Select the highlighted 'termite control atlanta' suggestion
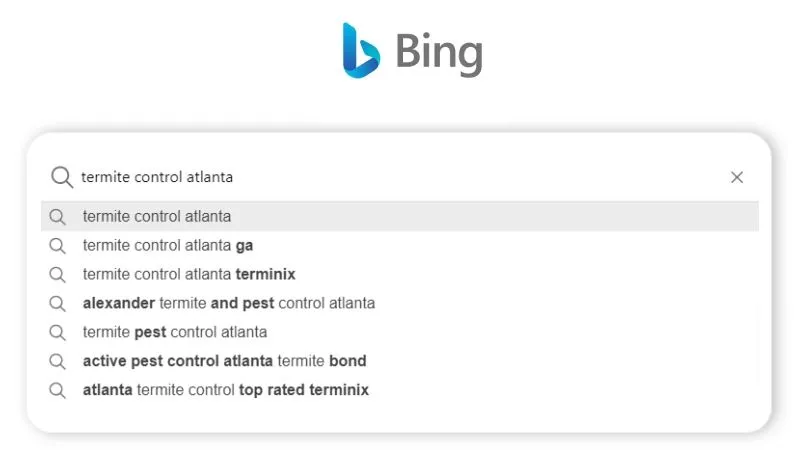800x458 pixels. pyautogui.click(x=157, y=216)
